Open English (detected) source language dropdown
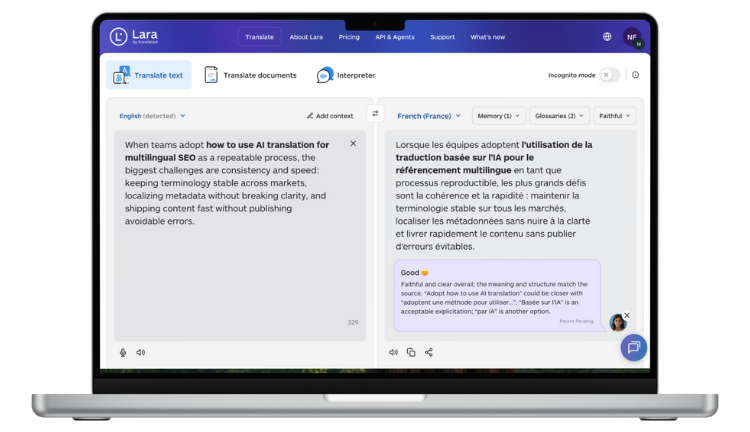750x432 pixels. 152,116
